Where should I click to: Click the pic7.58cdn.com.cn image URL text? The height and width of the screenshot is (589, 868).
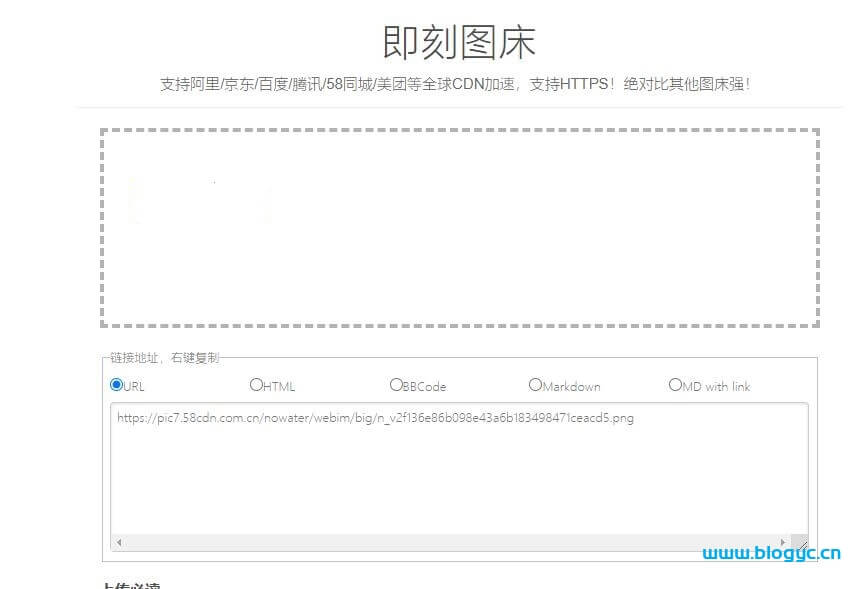(375, 418)
